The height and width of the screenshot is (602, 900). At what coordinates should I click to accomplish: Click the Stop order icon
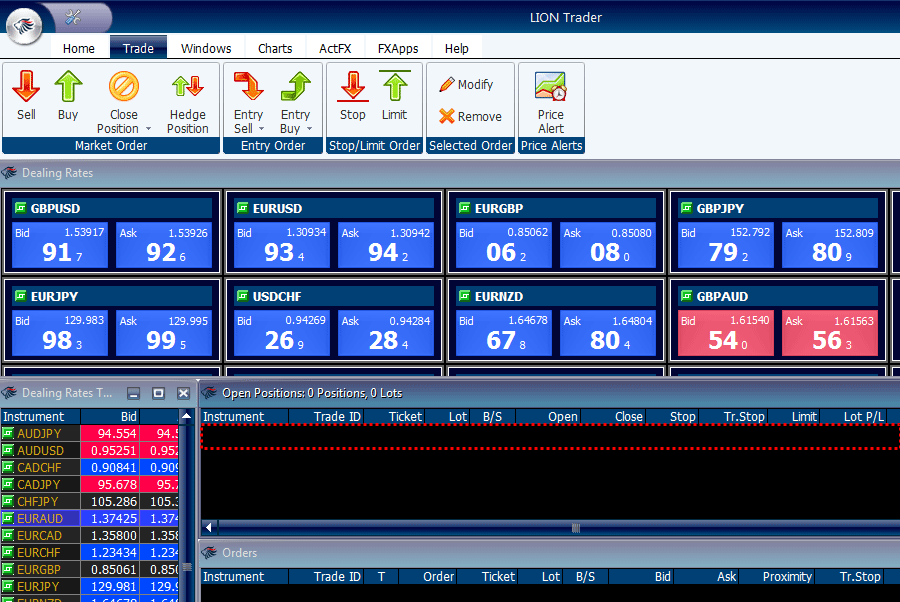(x=352, y=86)
